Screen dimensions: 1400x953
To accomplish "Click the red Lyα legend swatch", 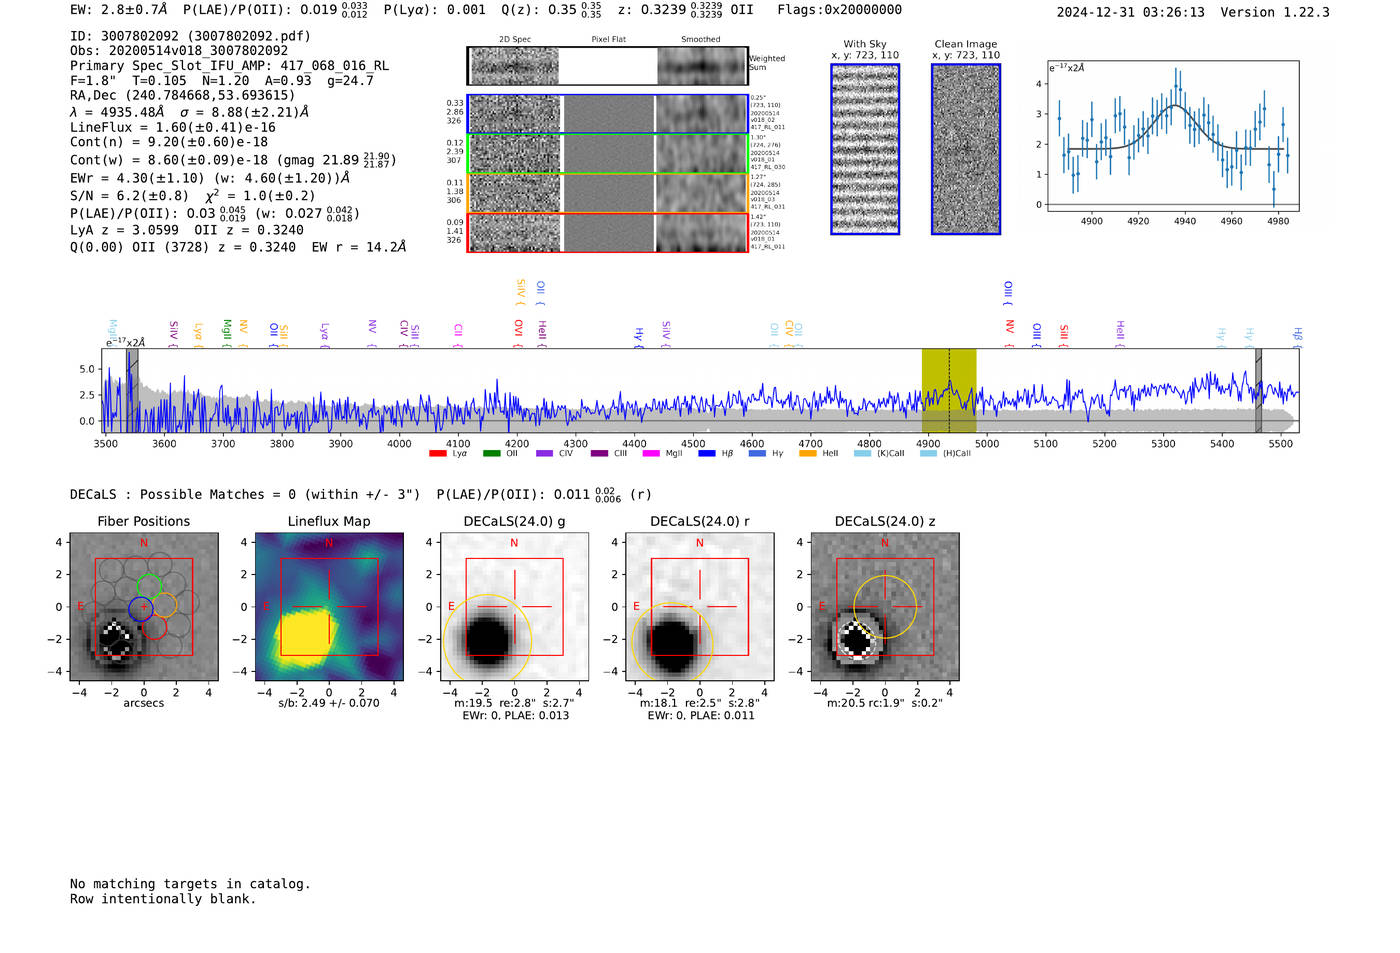I will click(x=437, y=454).
